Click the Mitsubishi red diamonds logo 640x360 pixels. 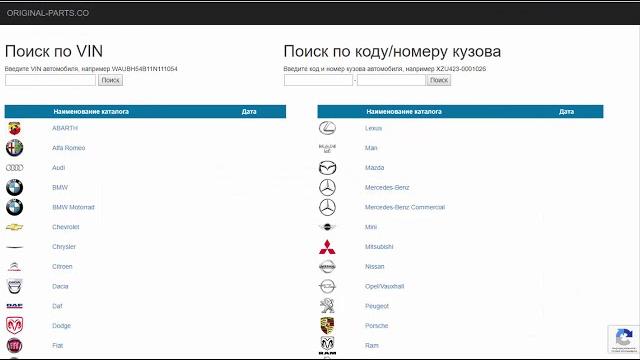[x=327, y=247]
